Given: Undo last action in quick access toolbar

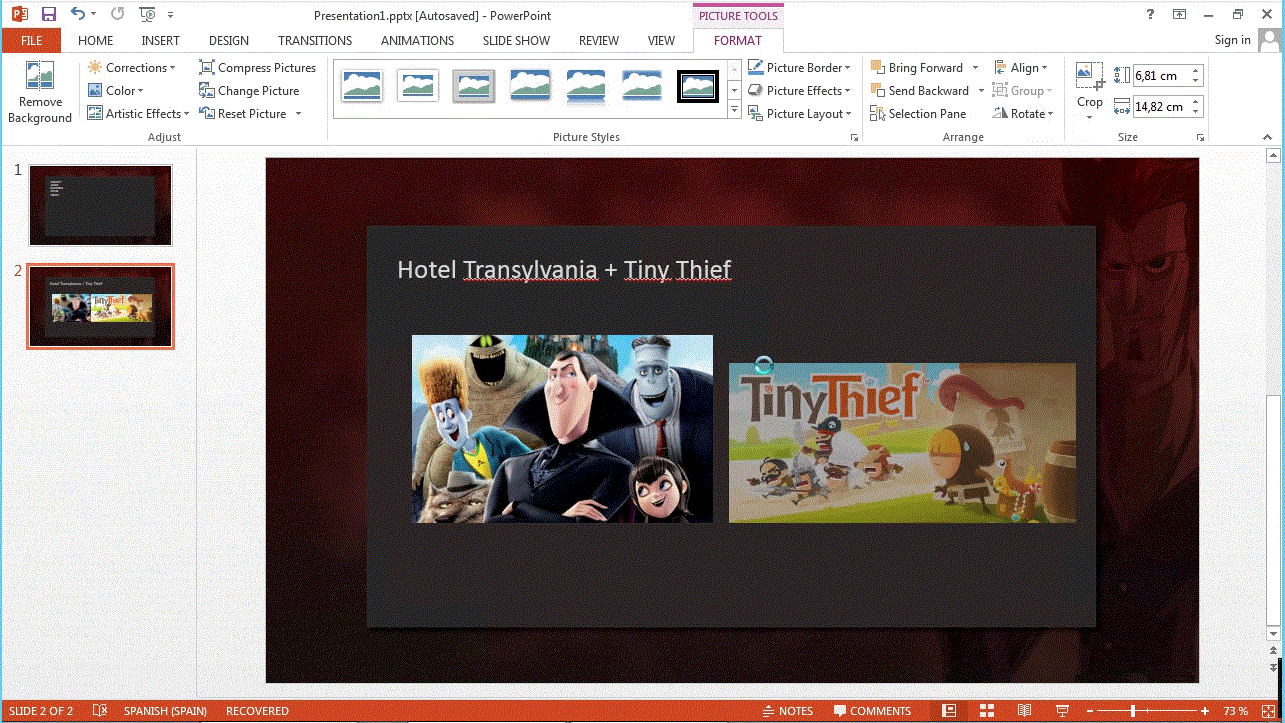Looking at the screenshot, I should point(77,14).
